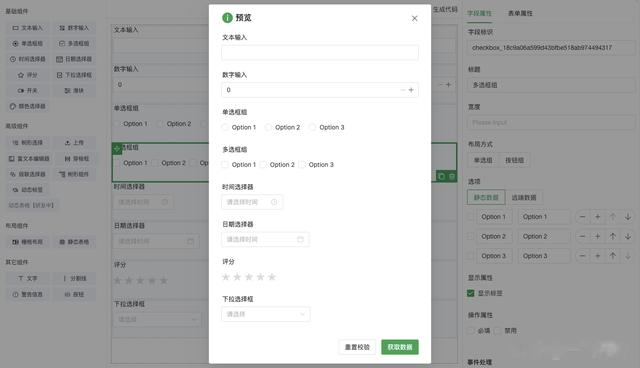This screenshot has height=368, width=640.
Task: Choose 按钮组 layout option
Action: click(x=514, y=160)
